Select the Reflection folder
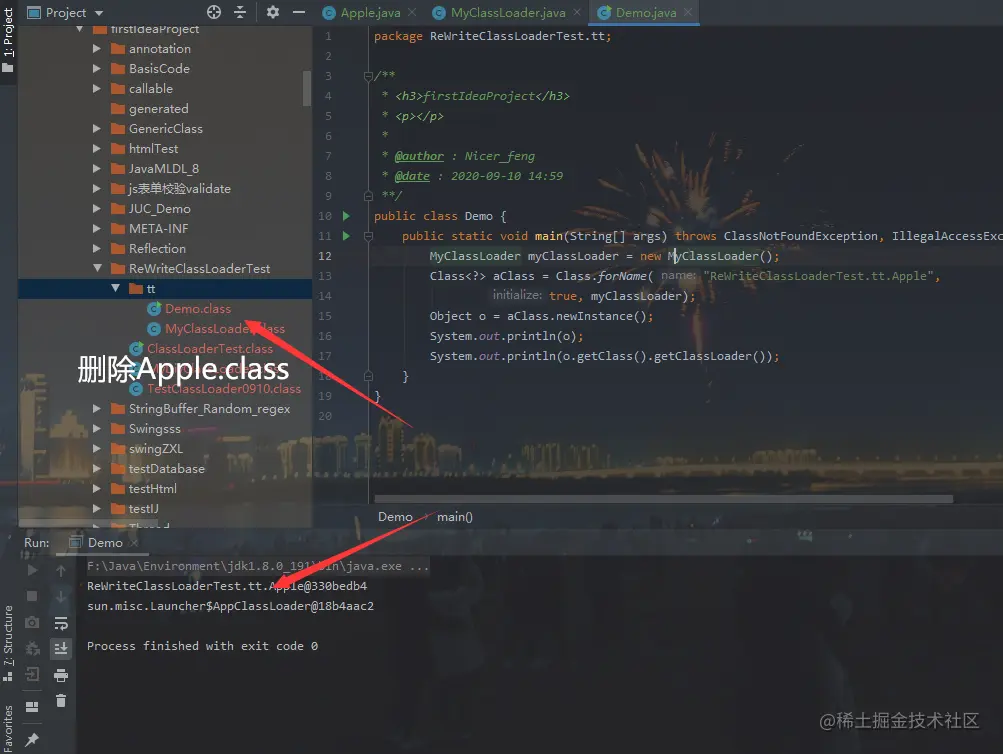 pos(157,249)
